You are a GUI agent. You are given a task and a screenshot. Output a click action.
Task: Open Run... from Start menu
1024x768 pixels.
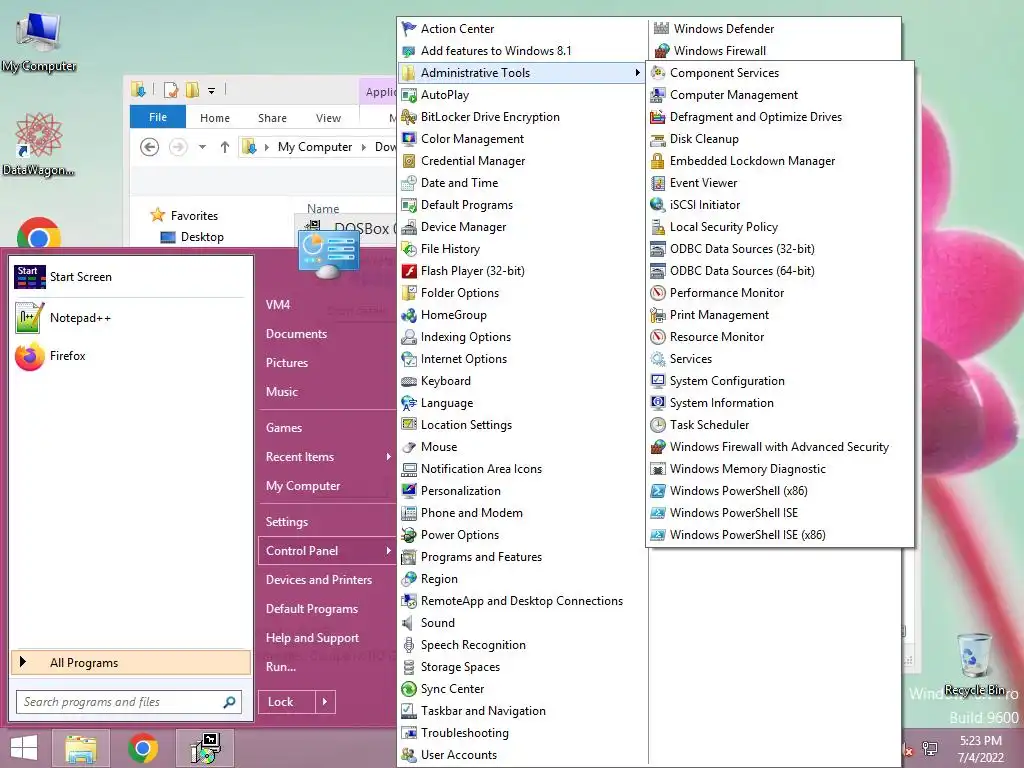(281, 667)
